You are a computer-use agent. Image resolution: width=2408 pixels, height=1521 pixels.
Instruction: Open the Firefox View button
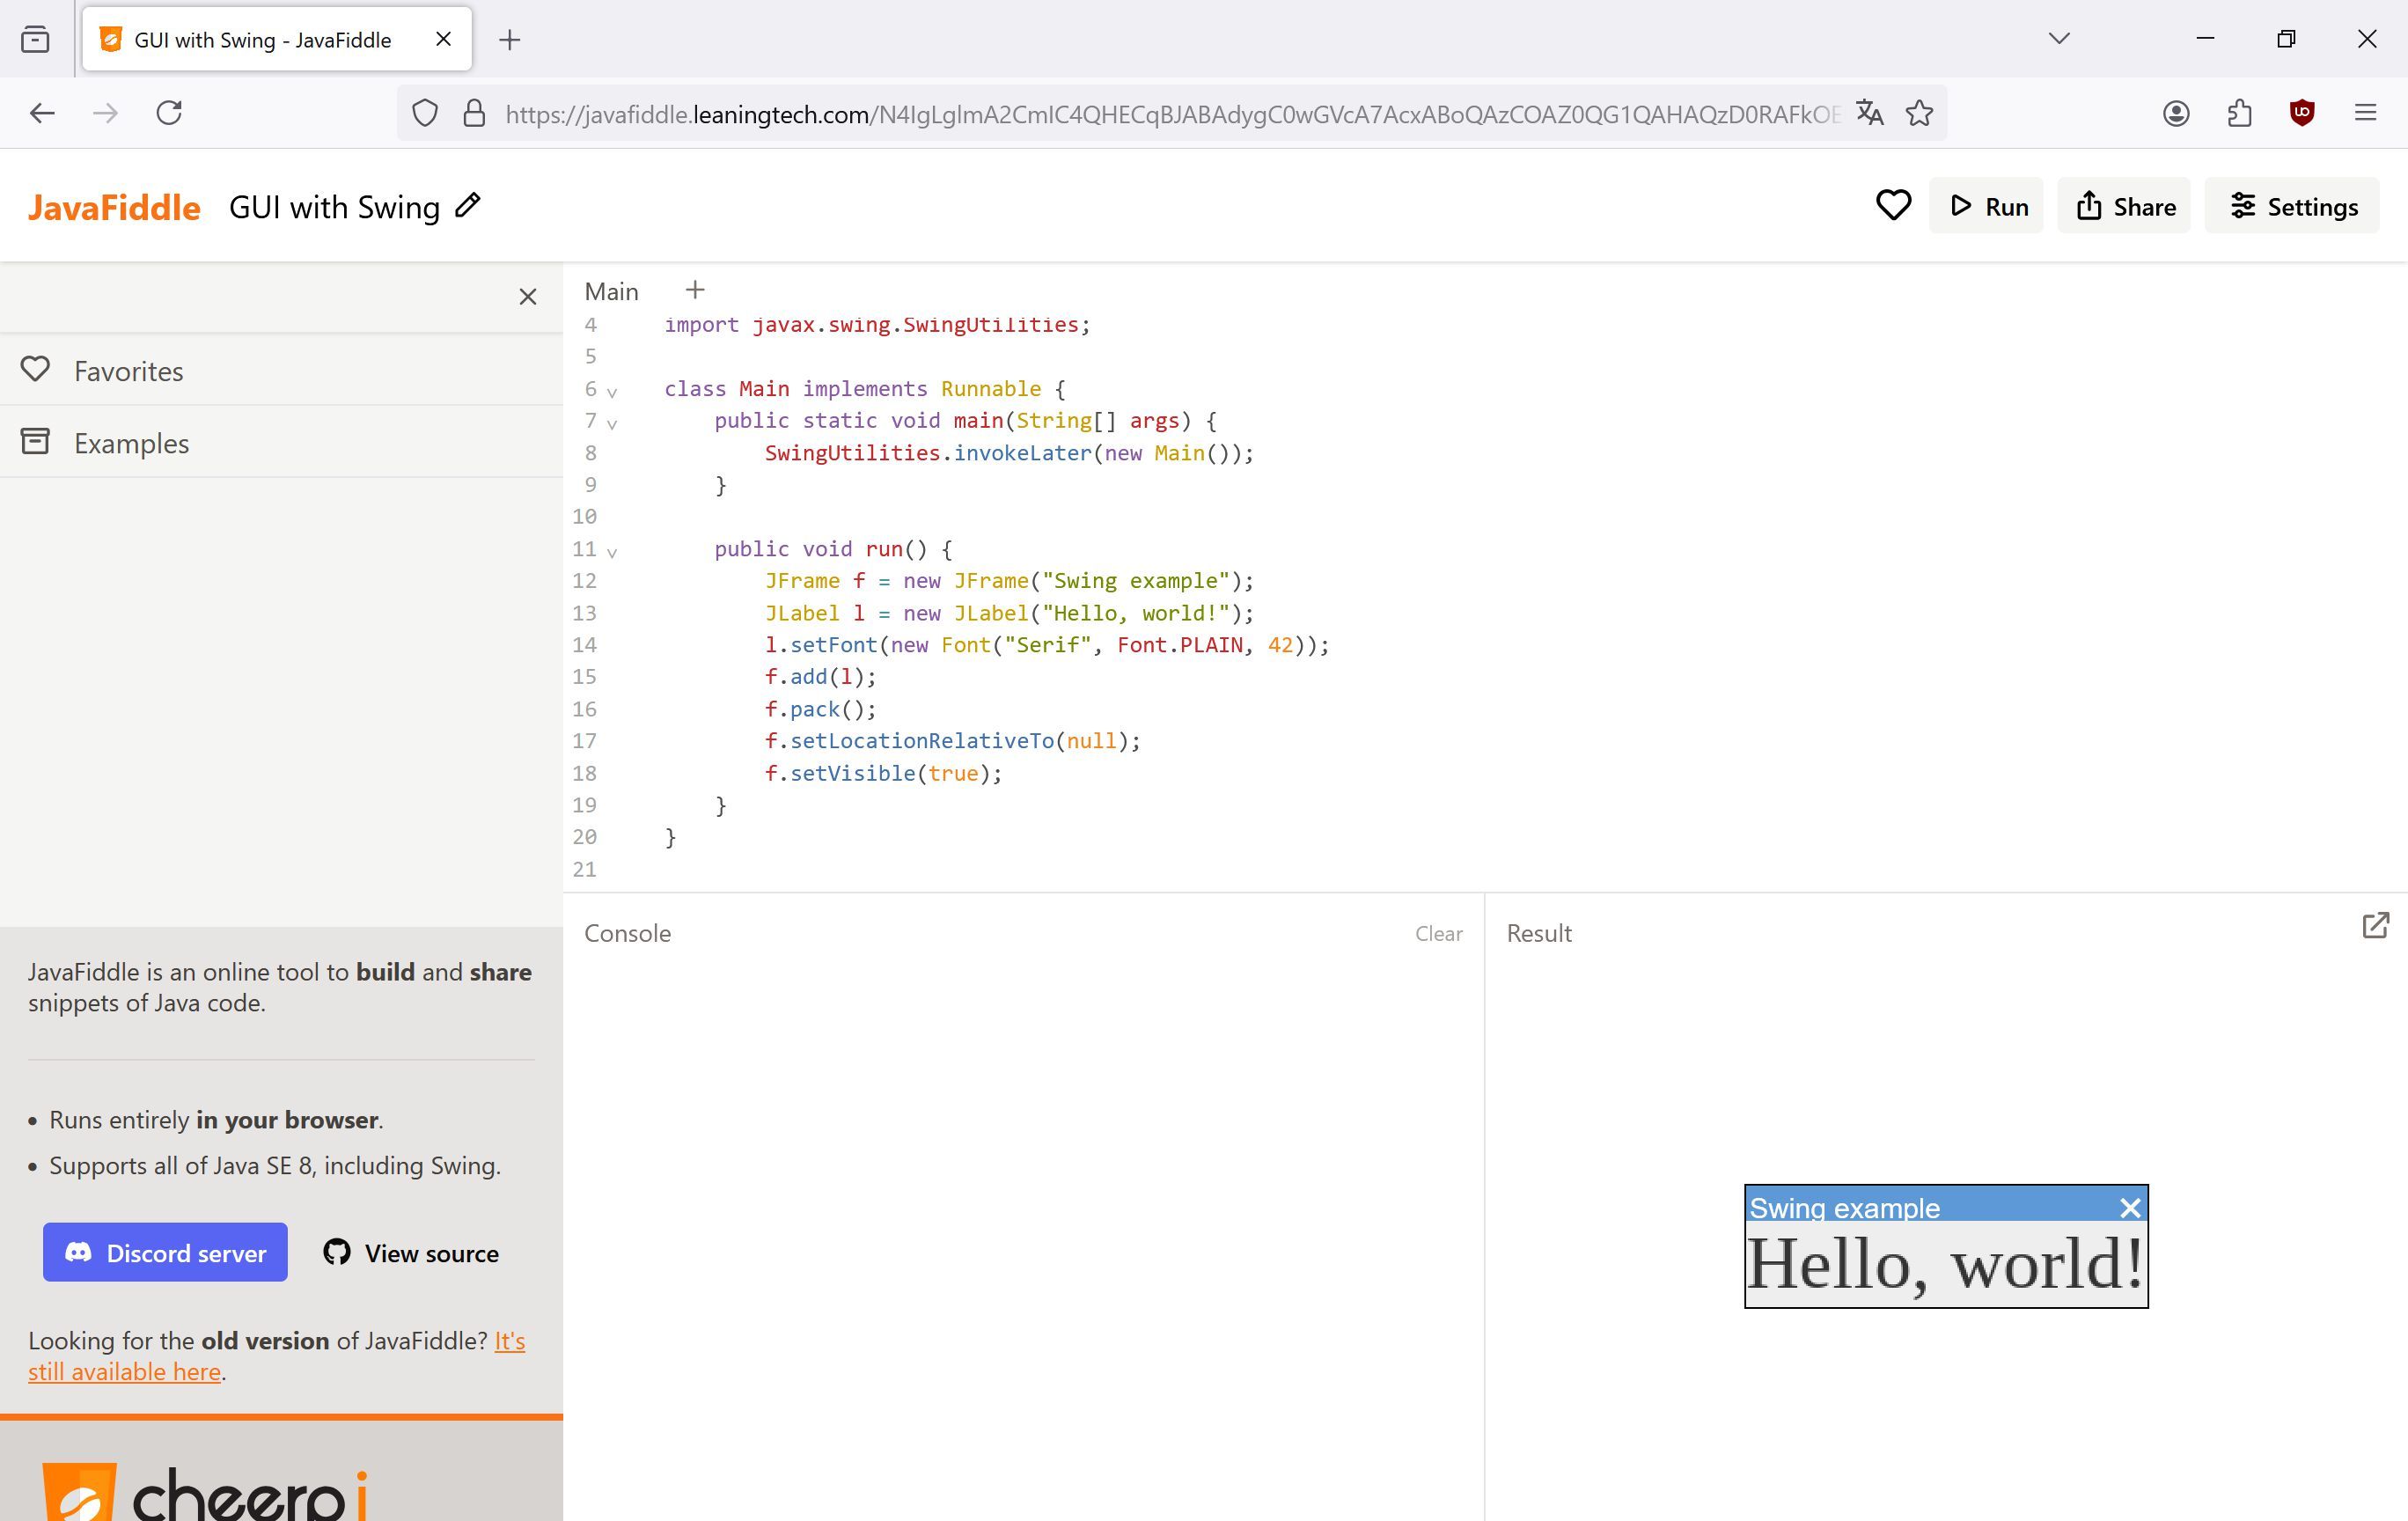coord(35,39)
